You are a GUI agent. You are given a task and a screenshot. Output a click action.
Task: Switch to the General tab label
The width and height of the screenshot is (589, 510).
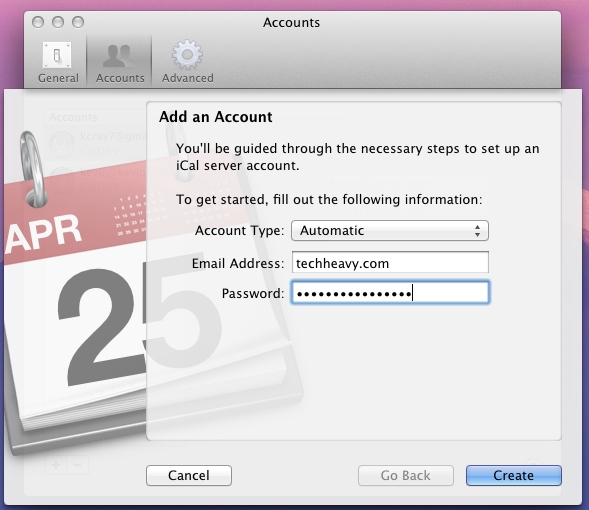[x=59, y=78]
